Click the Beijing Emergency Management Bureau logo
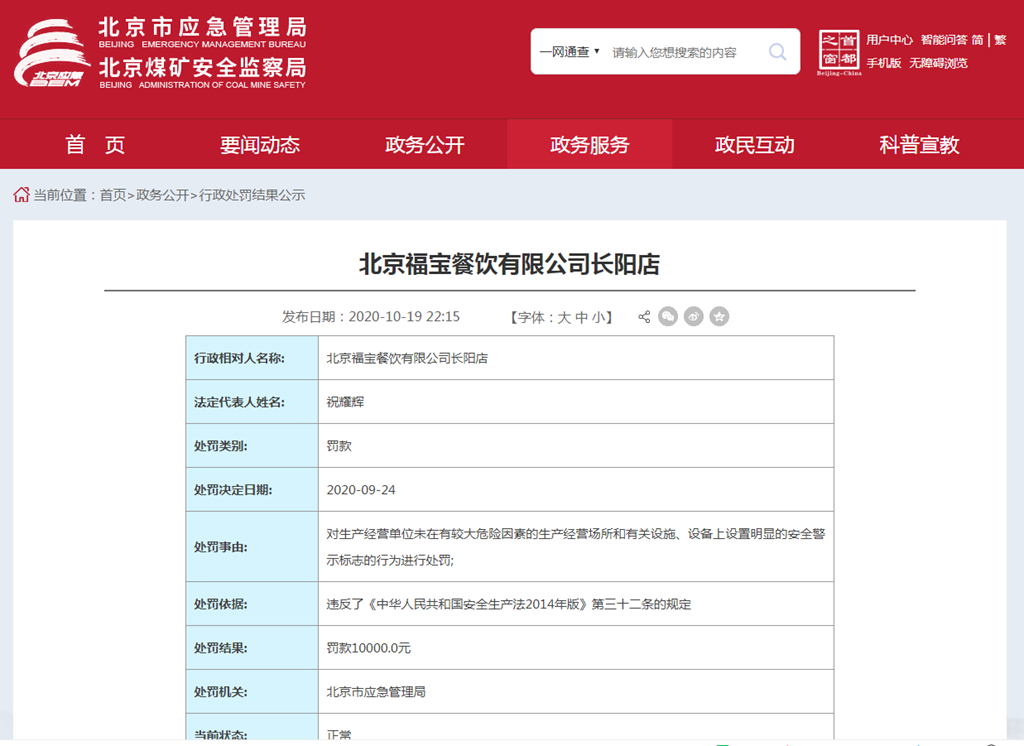 pyautogui.click(x=160, y=54)
